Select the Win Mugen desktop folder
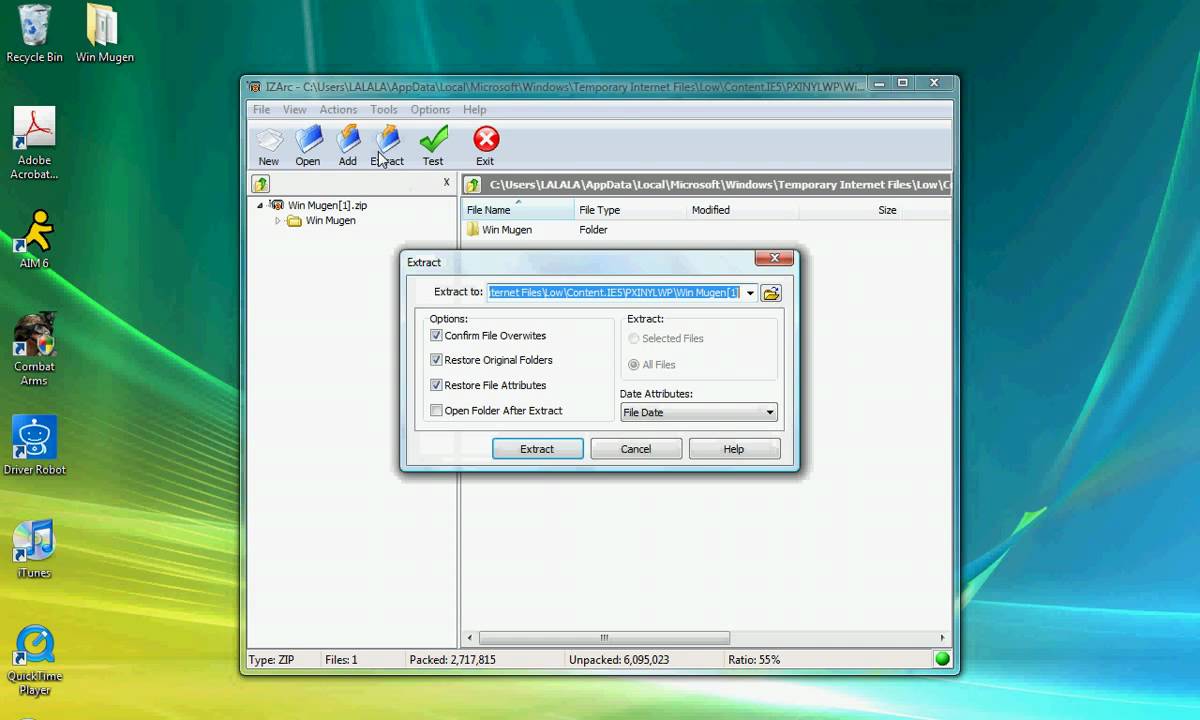Screen dimensions: 1200x720 [x=104, y=34]
